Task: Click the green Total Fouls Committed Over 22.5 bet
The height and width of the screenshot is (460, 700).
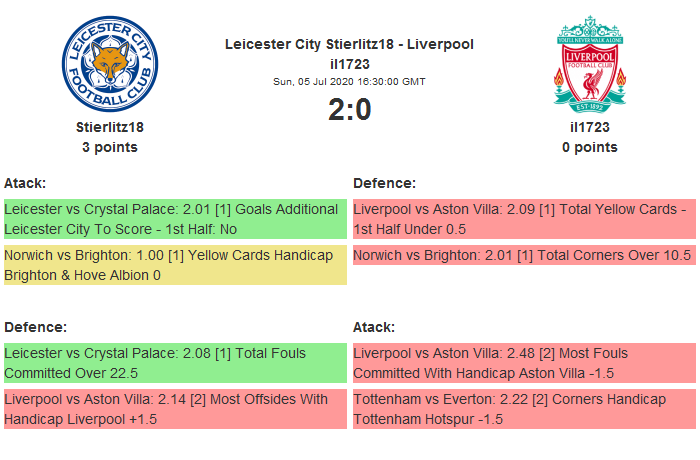Action: pos(175,363)
